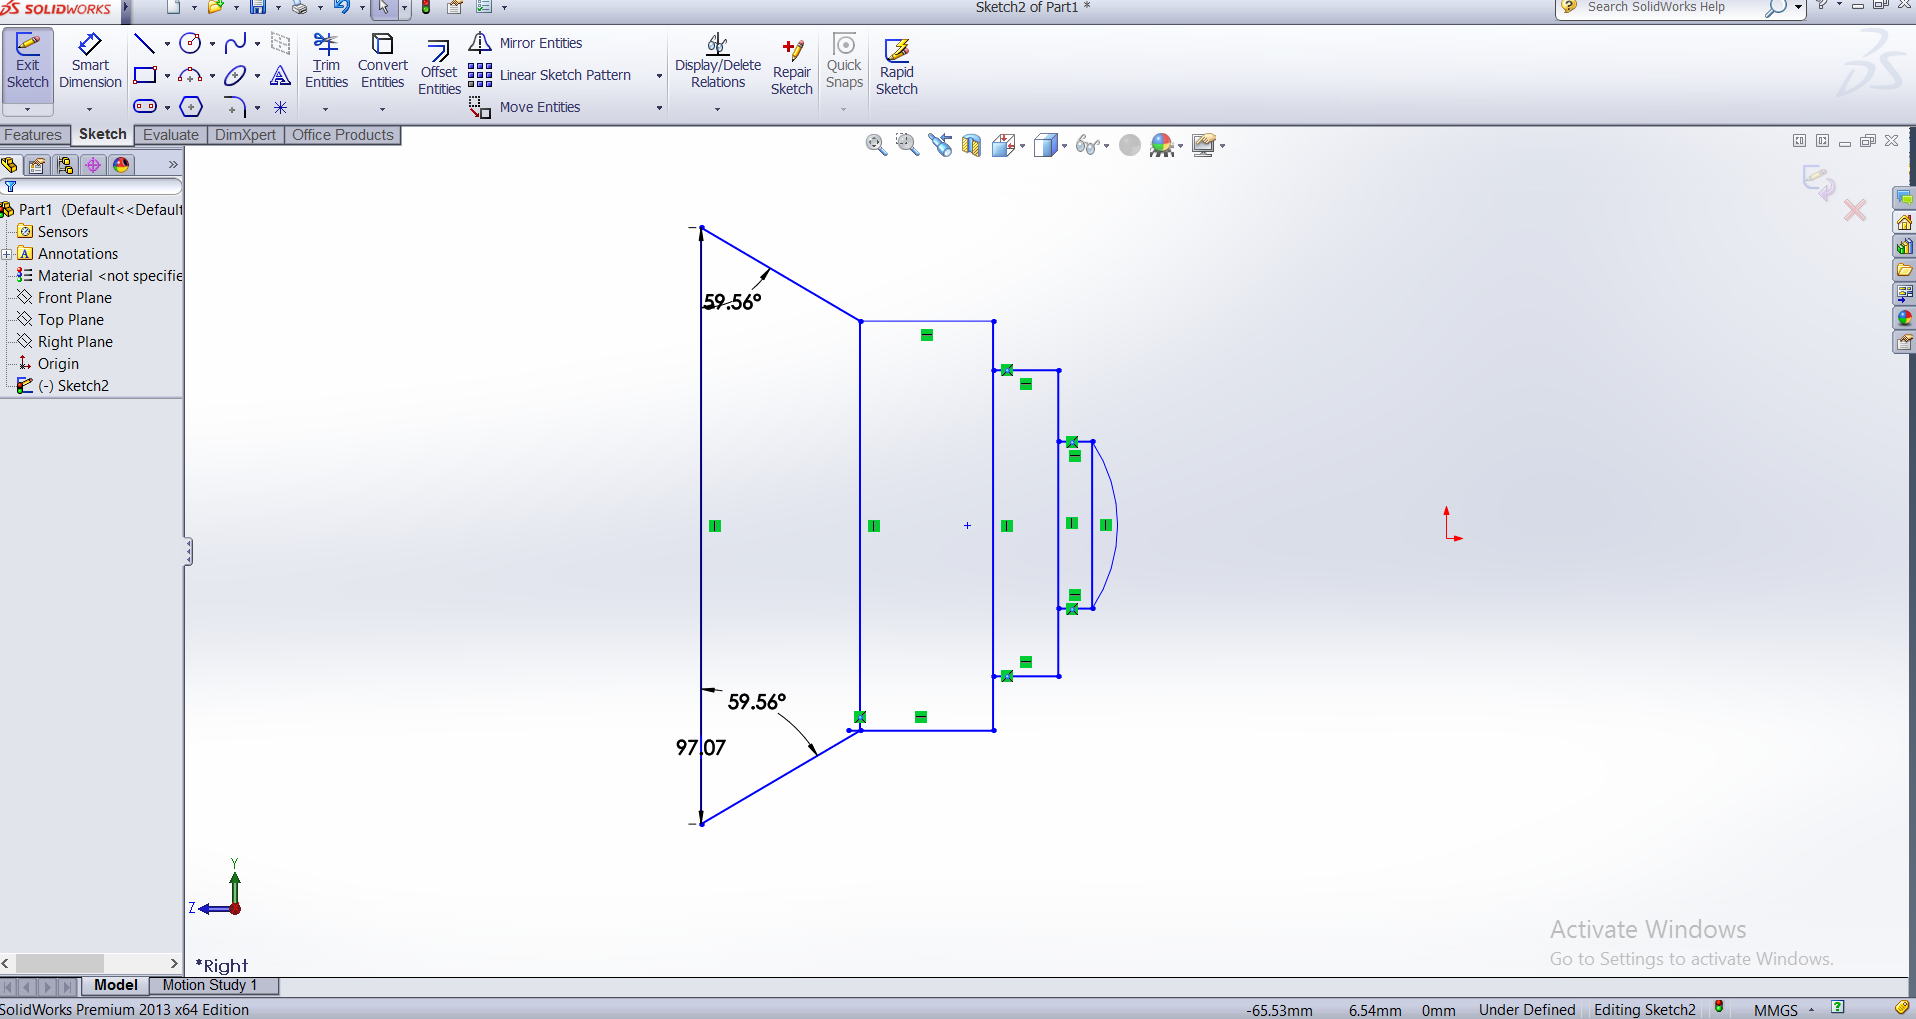Select the Circle sketch tool

click(190, 43)
